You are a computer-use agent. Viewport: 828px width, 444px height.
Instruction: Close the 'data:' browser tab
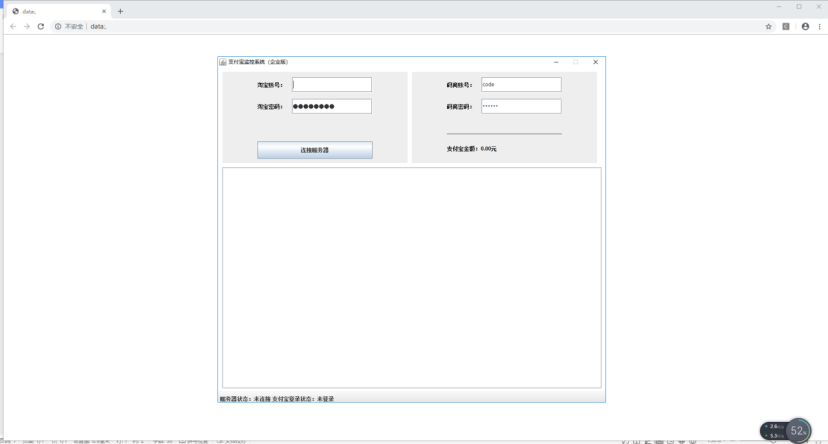click(104, 11)
